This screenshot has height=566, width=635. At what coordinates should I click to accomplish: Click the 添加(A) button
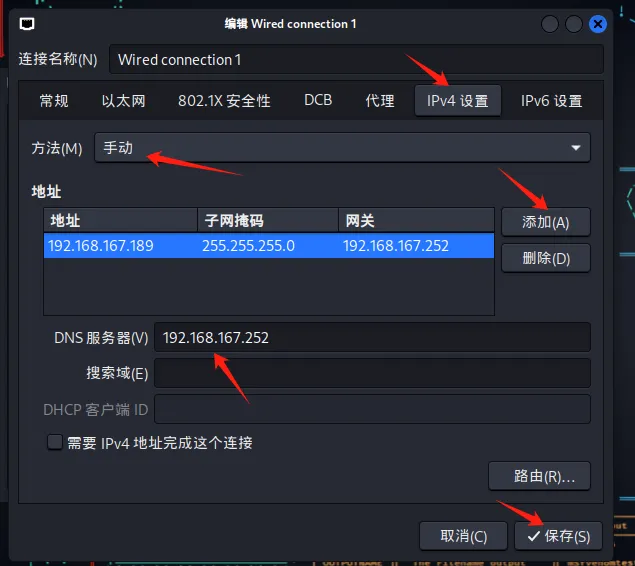click(546, 222)
